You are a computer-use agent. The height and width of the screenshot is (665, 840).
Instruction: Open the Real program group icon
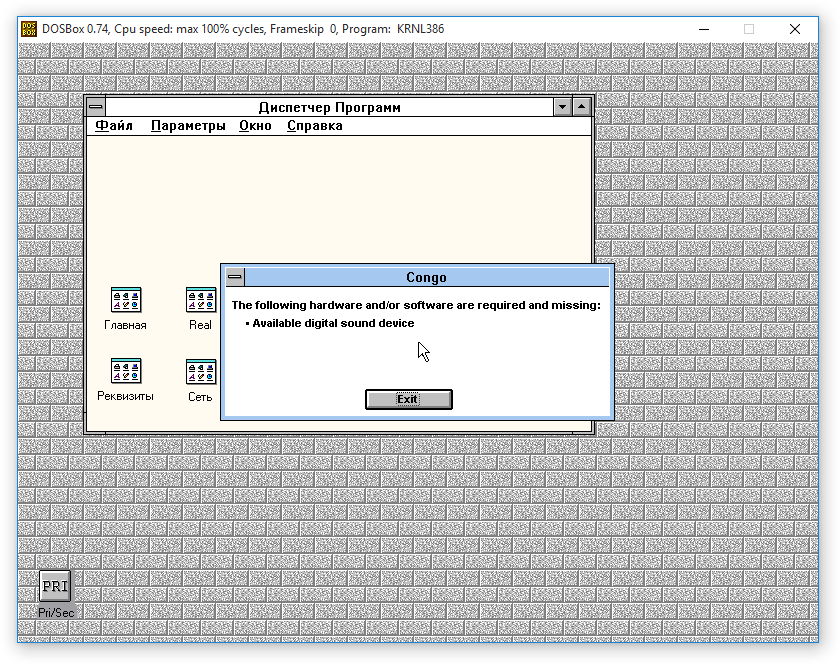click(x=201, y=300)
